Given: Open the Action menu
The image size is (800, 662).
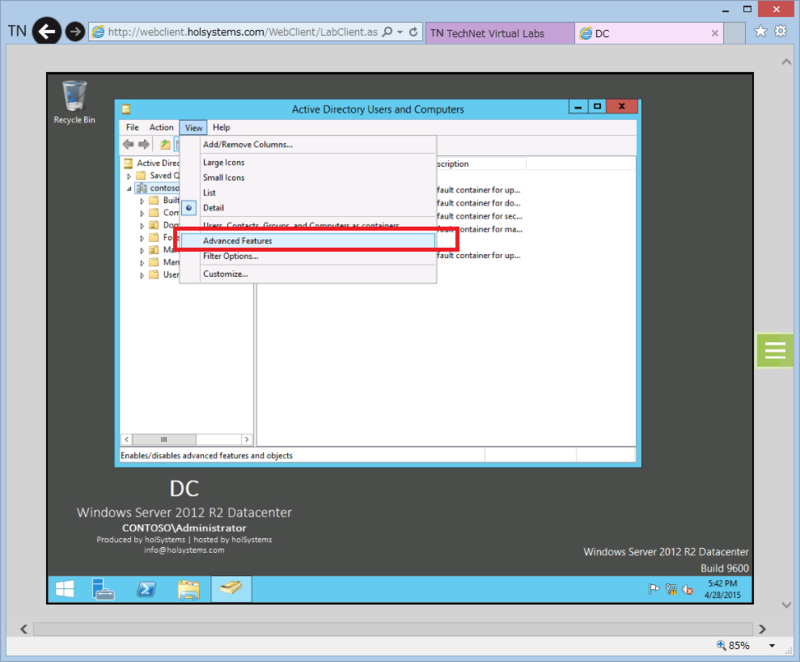Looking at the screenshot, I should click(161, 128).
